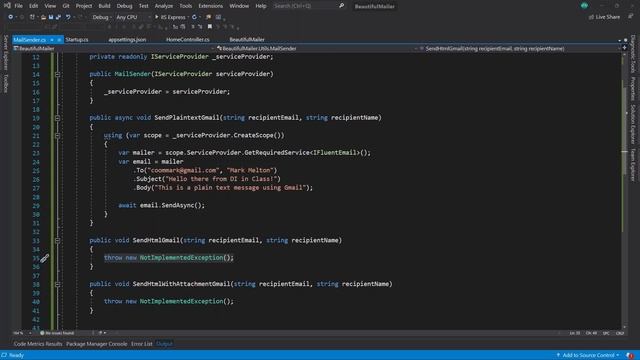The width and height of the screenshot is (640, 360).
Task: Open the Debug configuration dropdown
Action: point(102,17)
